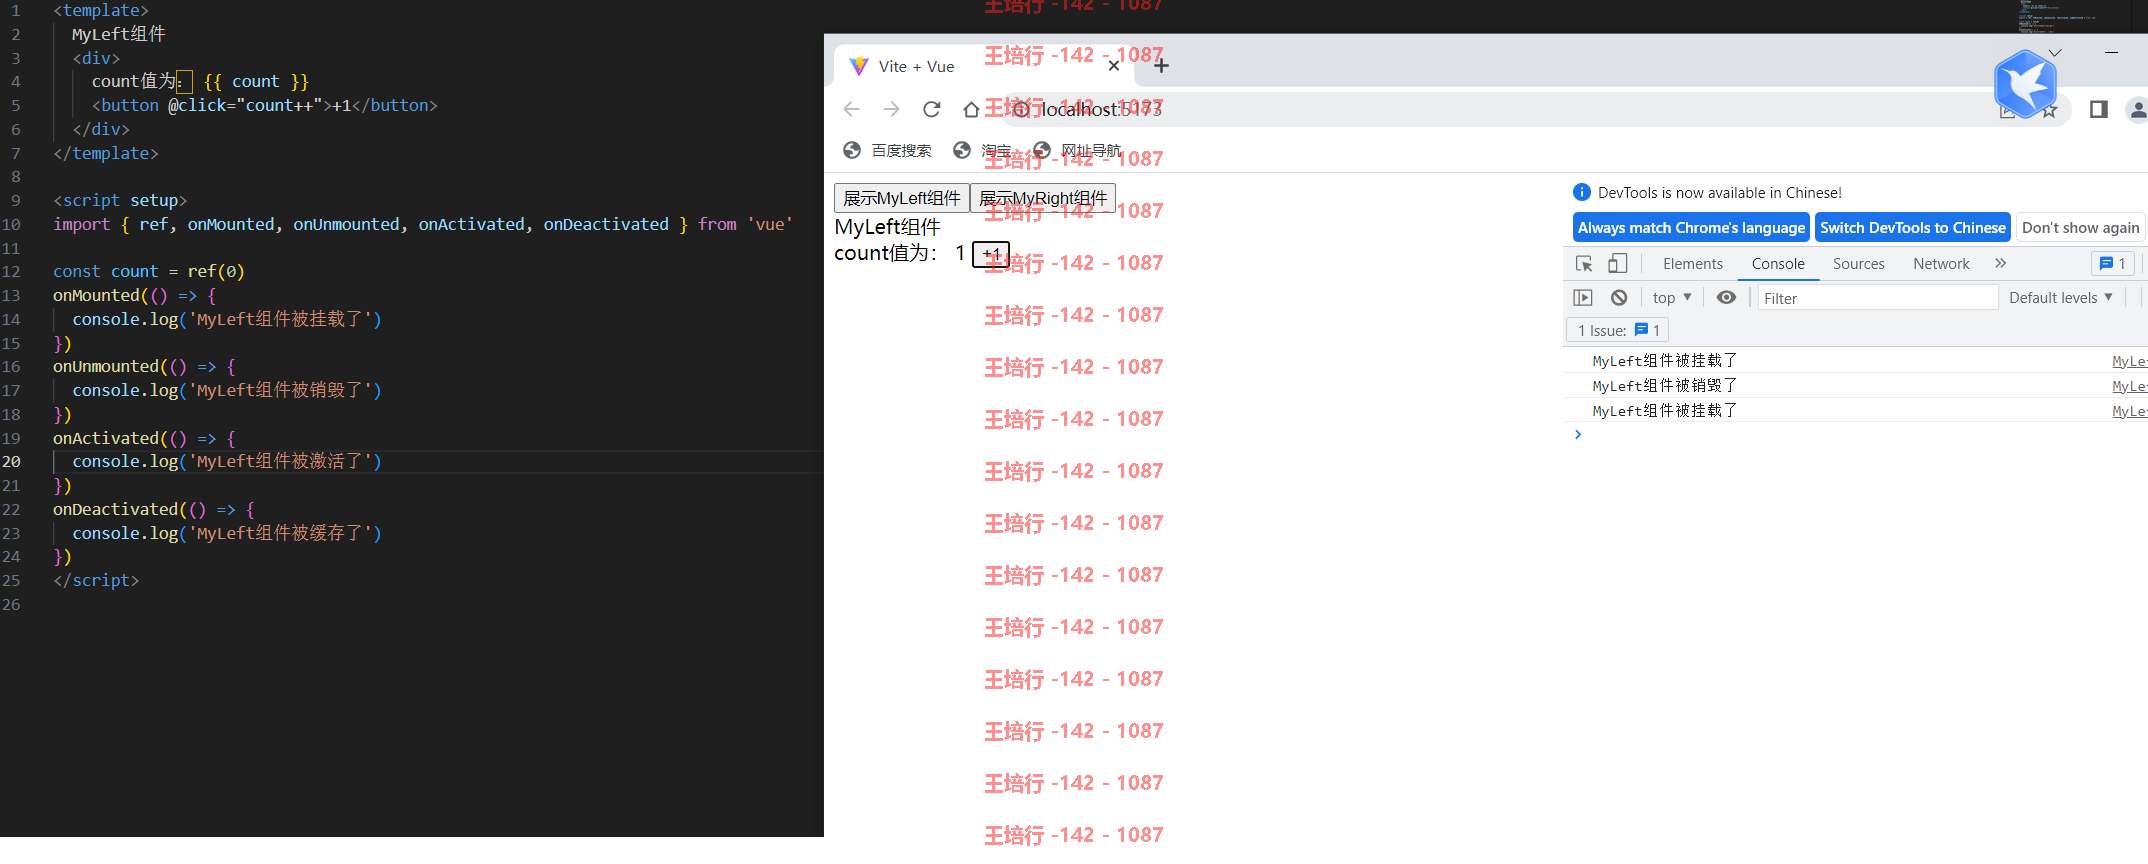
Task: Click the <script setup> tag in editor
Action: [120, 201]
